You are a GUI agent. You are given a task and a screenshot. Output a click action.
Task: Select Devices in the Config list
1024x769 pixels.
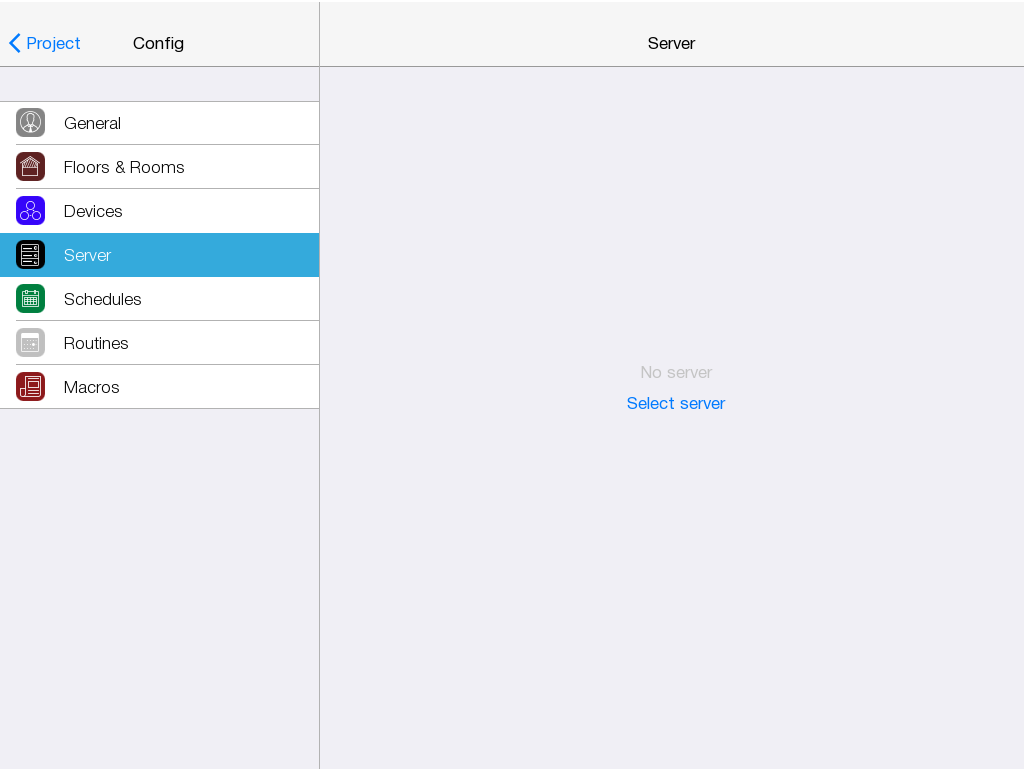point(93,211)
